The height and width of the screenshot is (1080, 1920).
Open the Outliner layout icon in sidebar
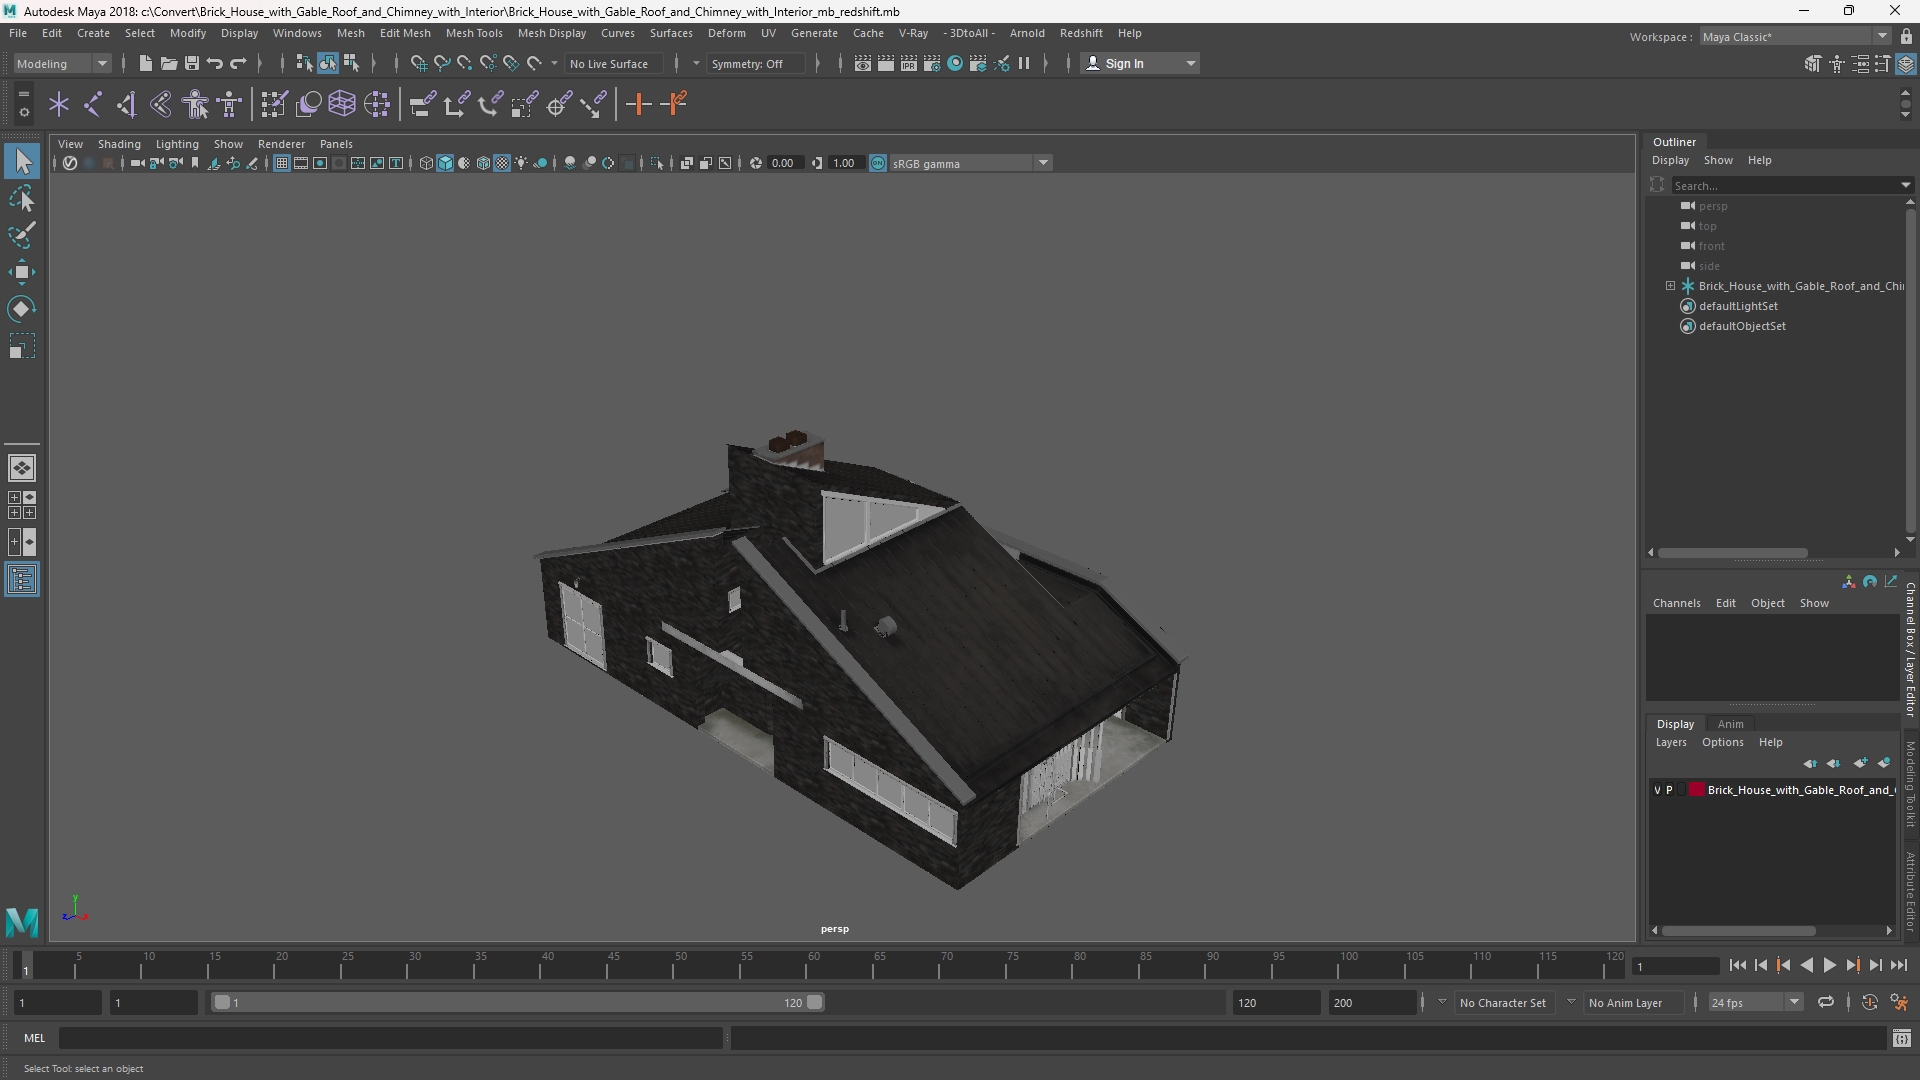pos(22,580)
